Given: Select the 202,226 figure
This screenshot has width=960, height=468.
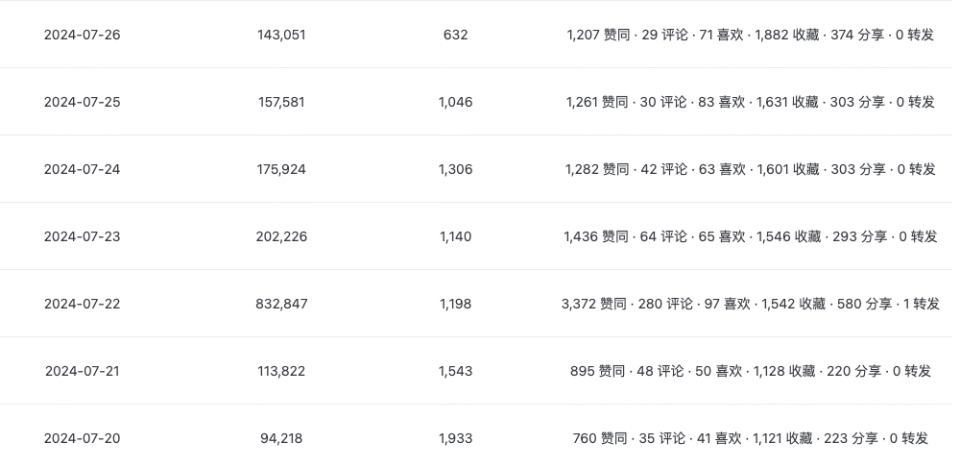Looking at the screenshot, I should point(281,236).
